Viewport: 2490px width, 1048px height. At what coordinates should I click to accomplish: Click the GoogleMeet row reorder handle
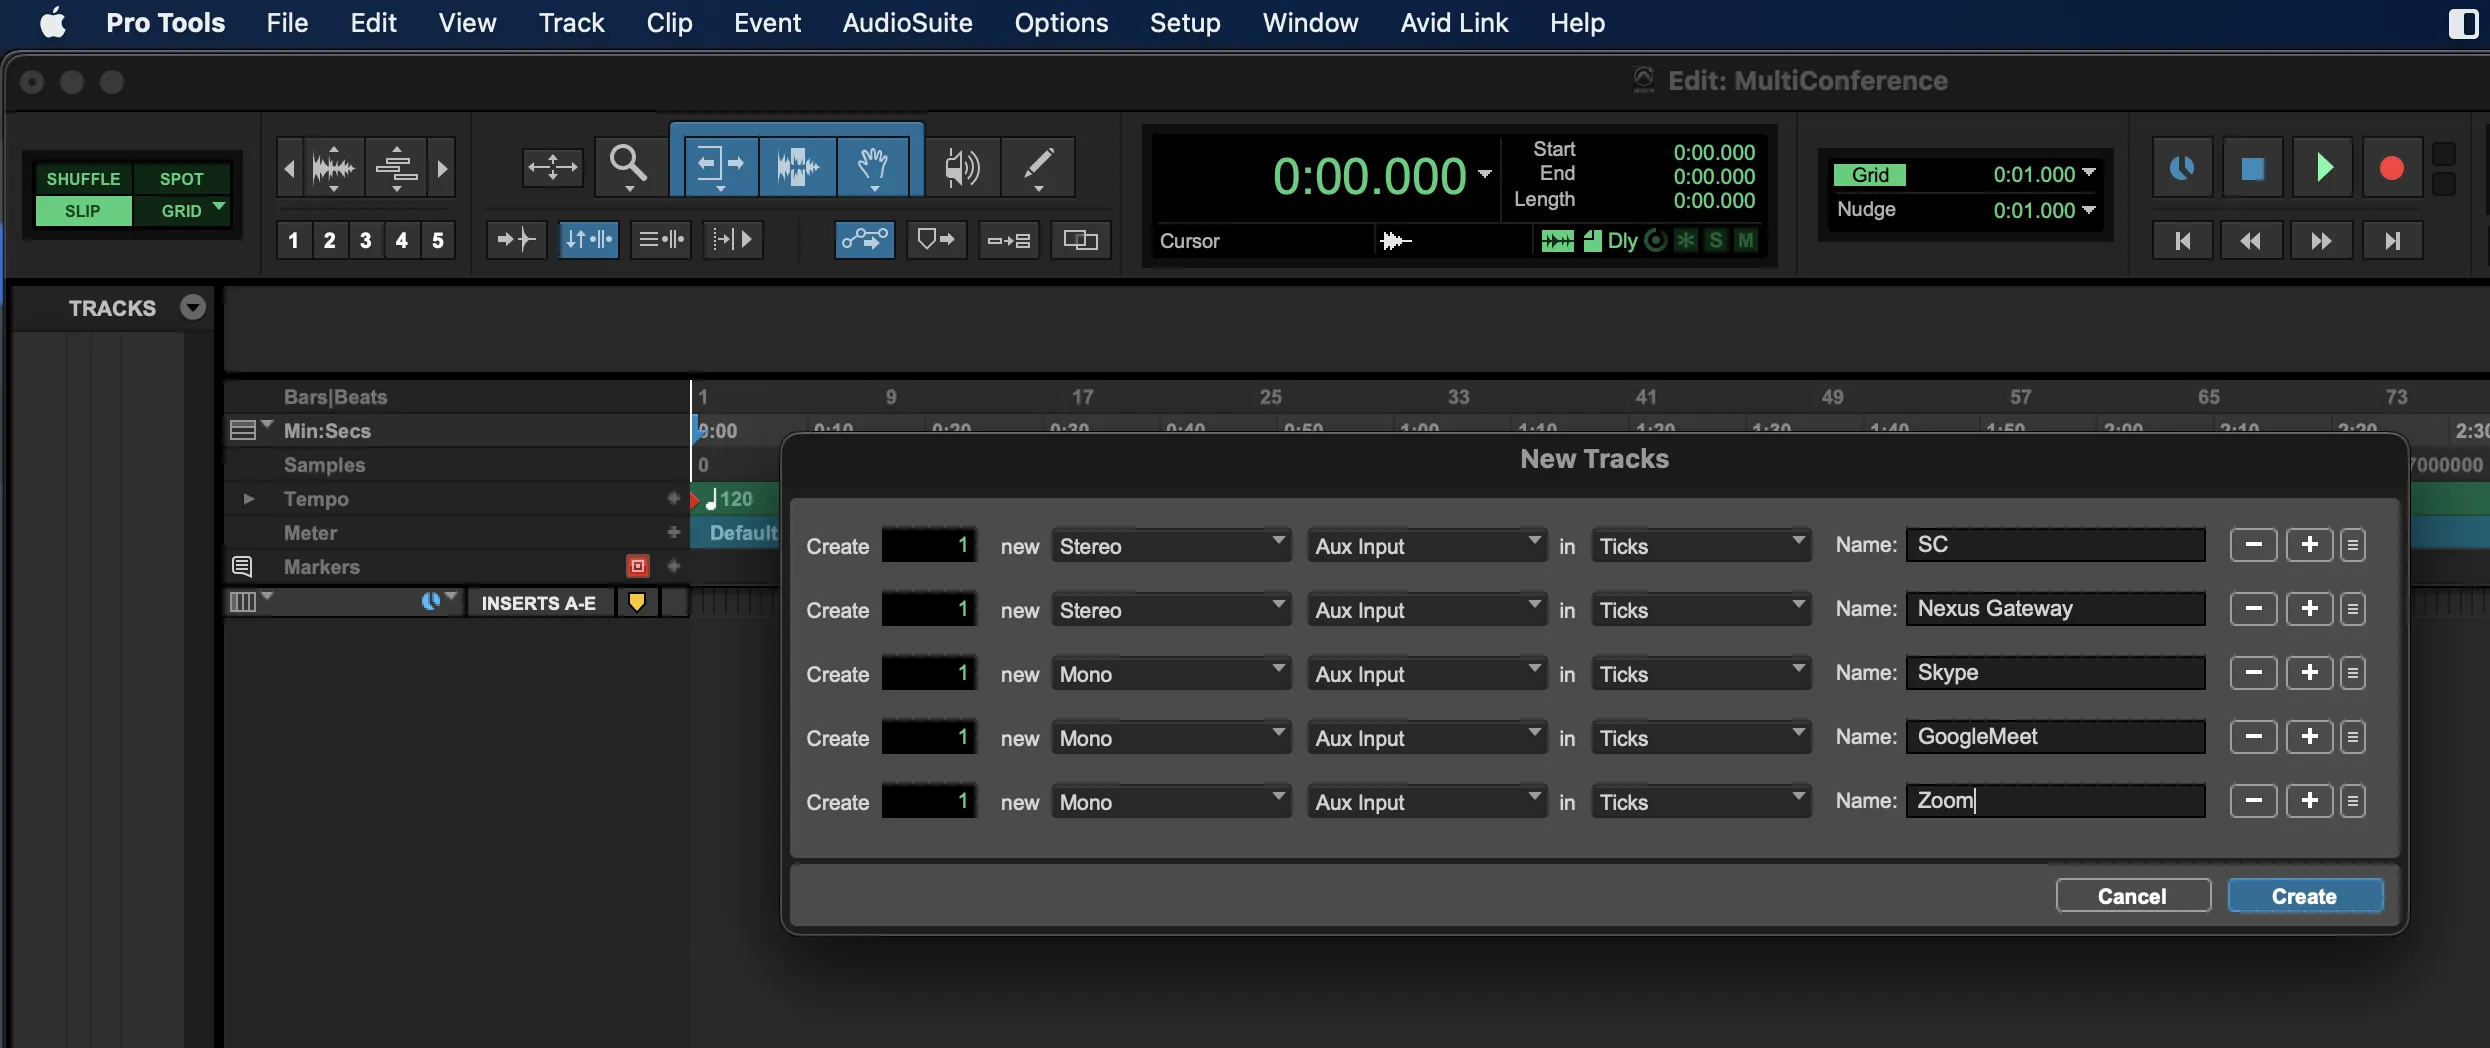pos(2353,737)
